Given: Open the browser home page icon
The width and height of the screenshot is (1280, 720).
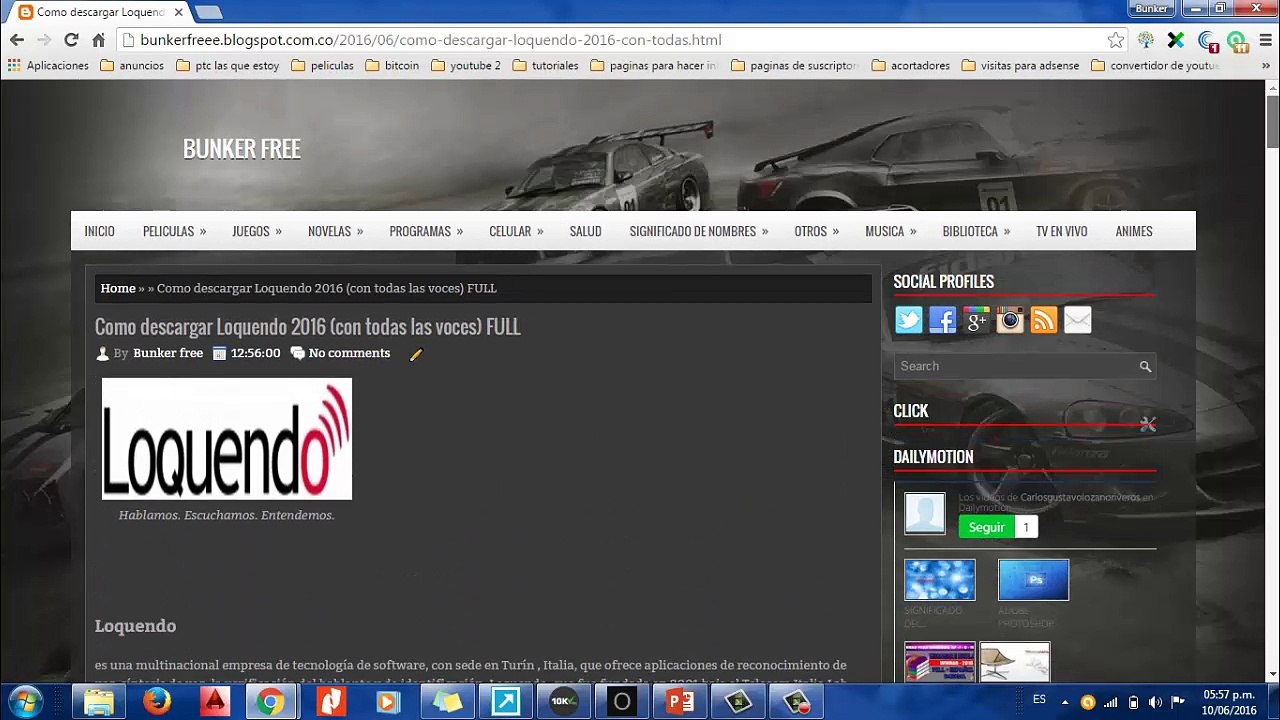Looking at the screenshot, I should [98, 40].
